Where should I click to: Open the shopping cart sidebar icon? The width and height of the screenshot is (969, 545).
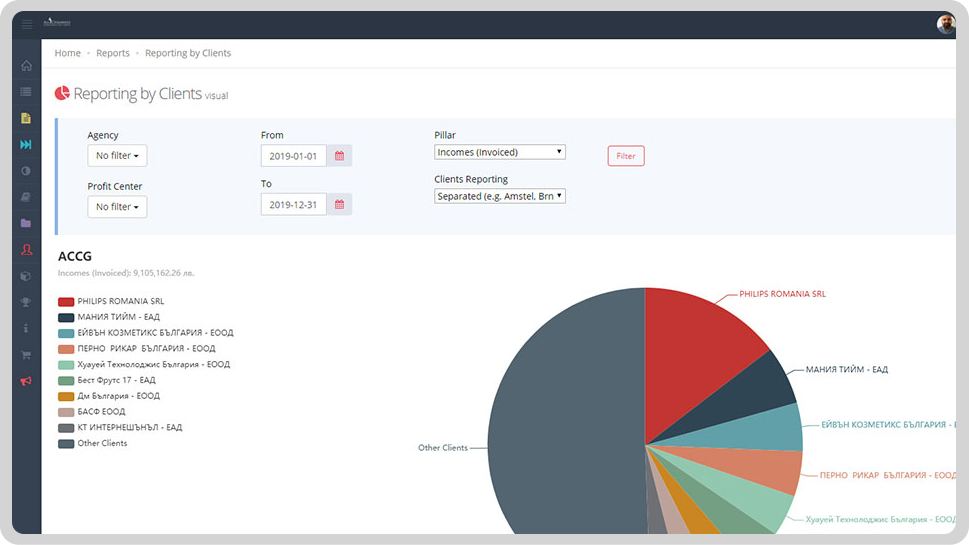coord(26,355)
